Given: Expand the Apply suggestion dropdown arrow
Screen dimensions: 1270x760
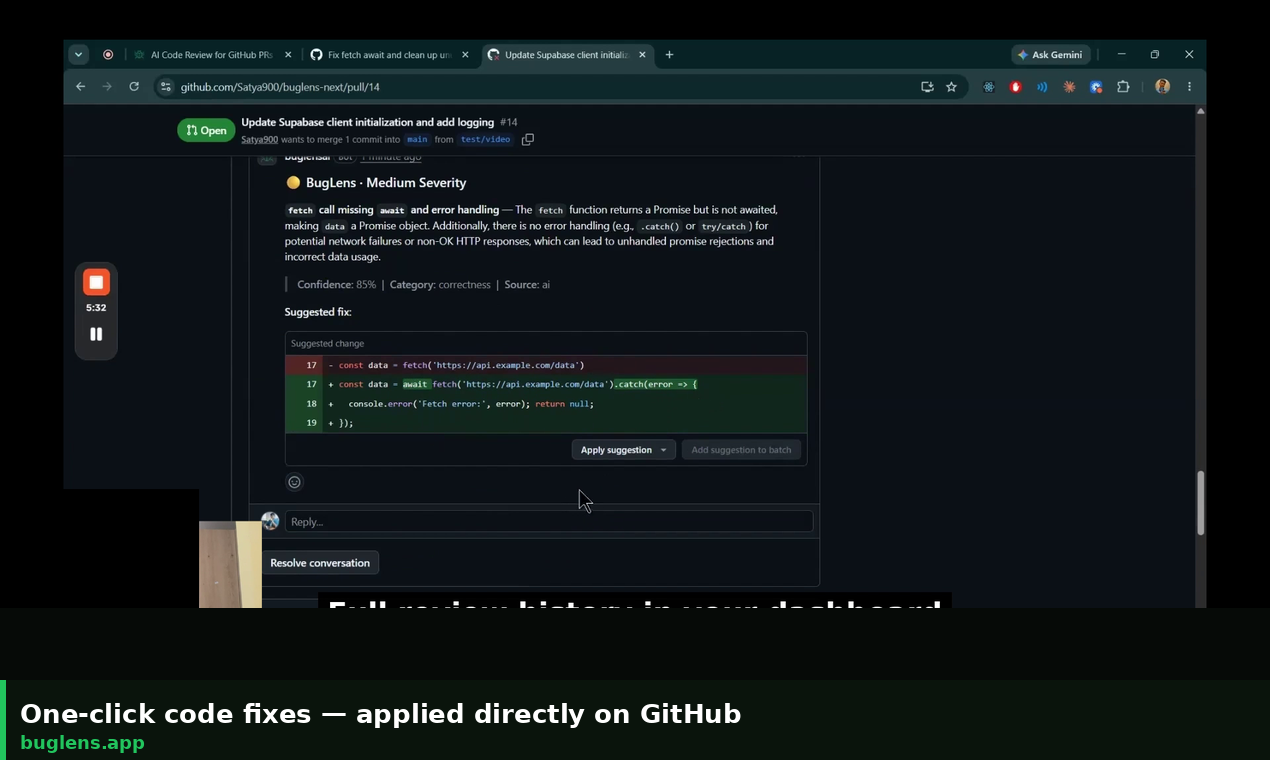Looking at the screenshot, I should pos(663,450).
